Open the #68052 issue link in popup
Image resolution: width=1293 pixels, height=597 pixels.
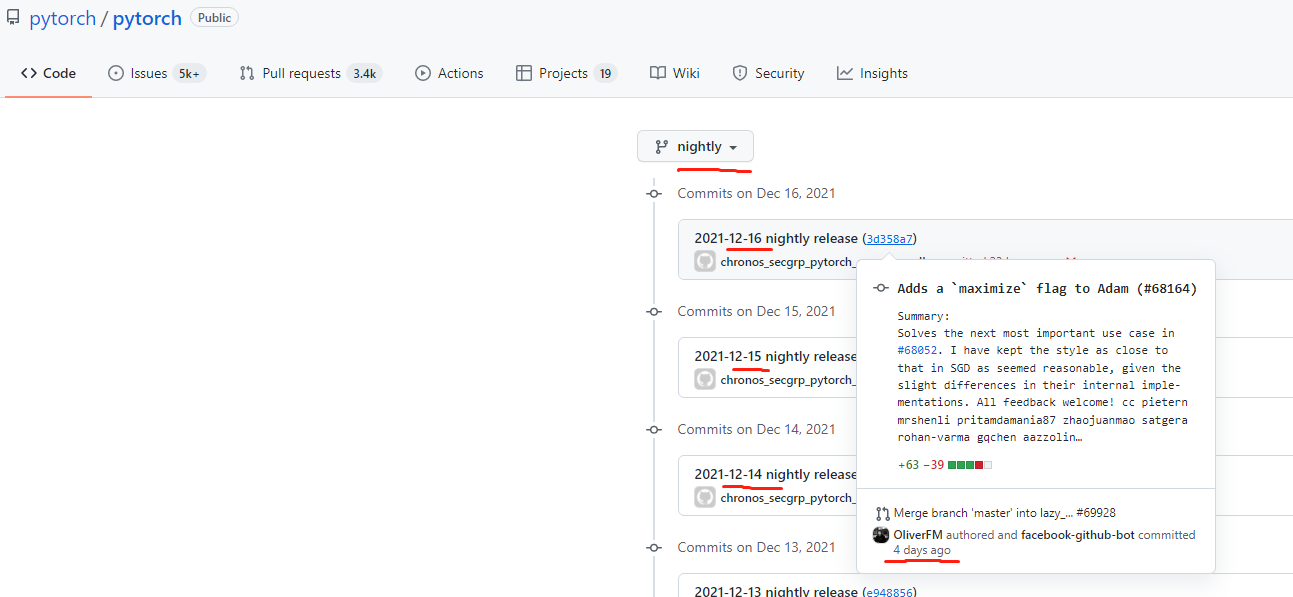pyautogui.click(x=916, y=350)
